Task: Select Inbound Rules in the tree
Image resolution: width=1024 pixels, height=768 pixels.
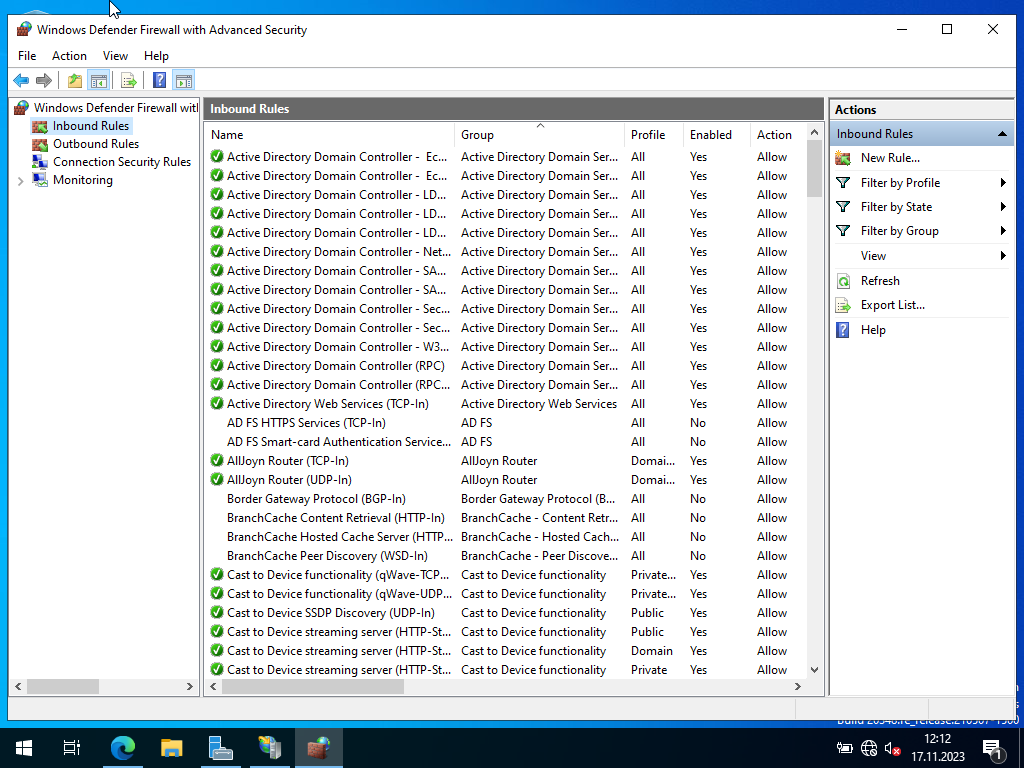Action: pos(91,125)
